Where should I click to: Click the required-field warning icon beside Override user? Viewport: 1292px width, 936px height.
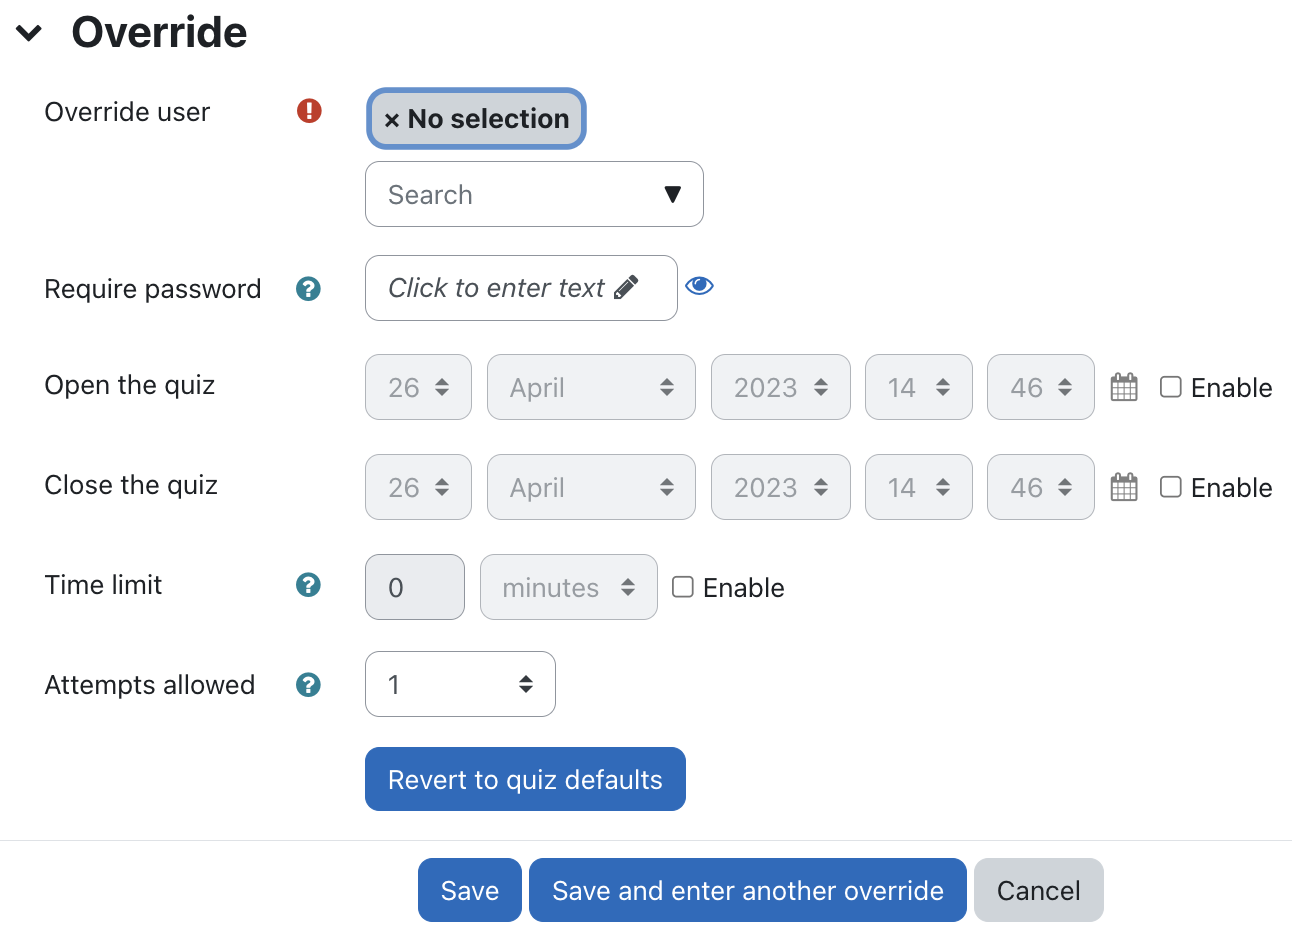(309, 111)
